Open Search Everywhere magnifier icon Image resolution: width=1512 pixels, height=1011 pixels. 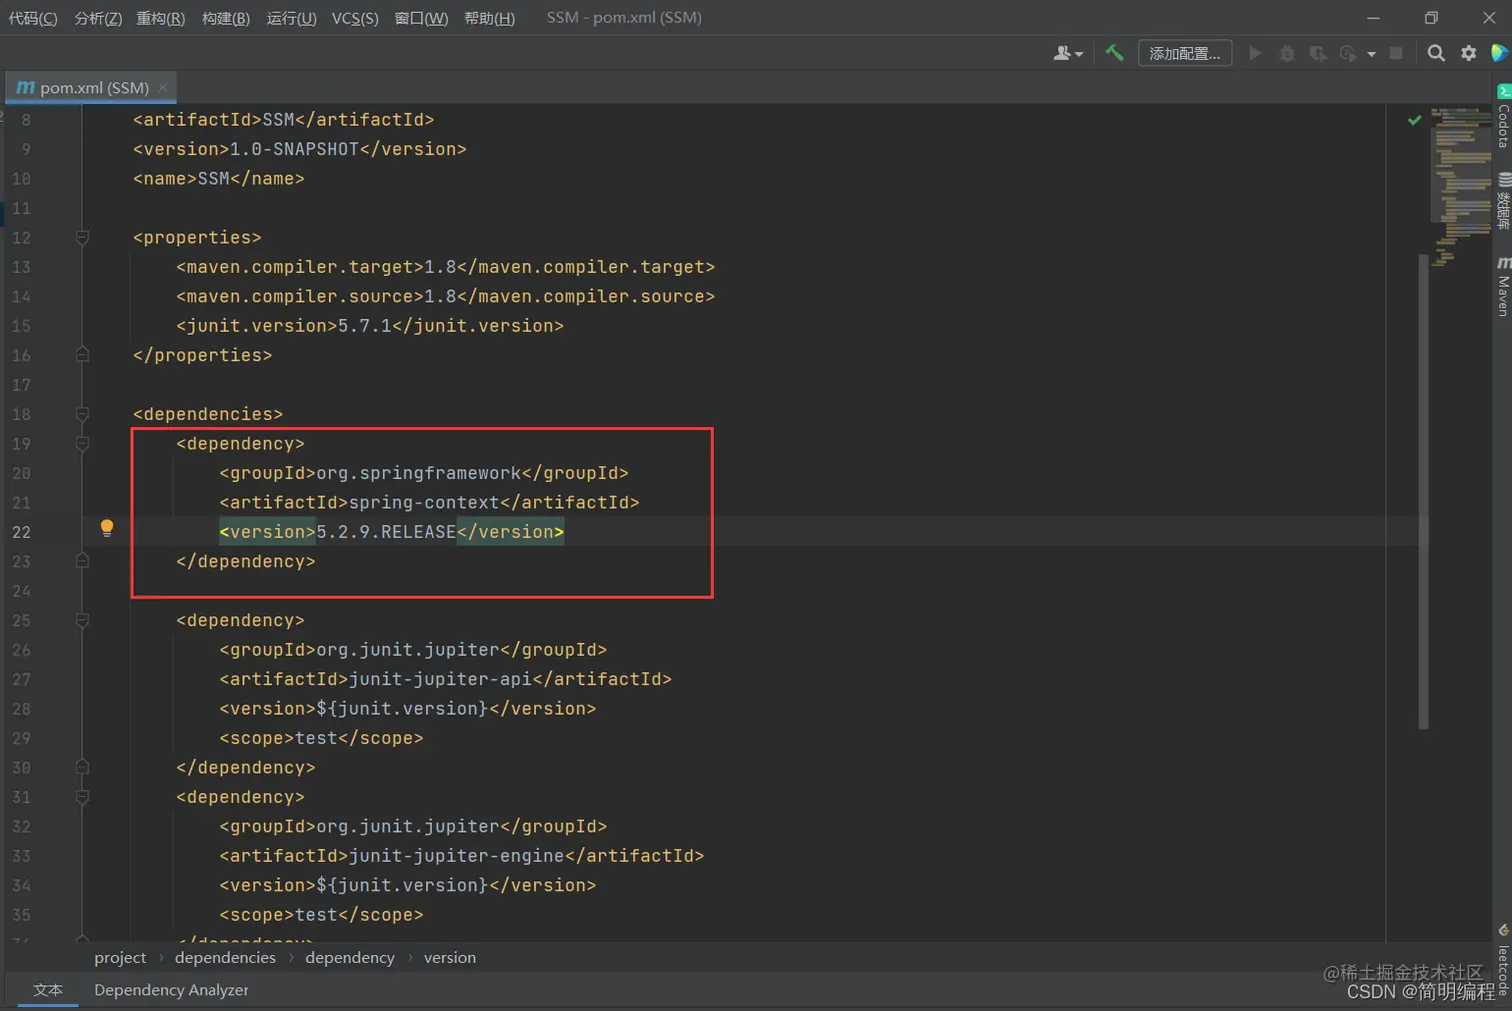click(x=1436, y=53)
